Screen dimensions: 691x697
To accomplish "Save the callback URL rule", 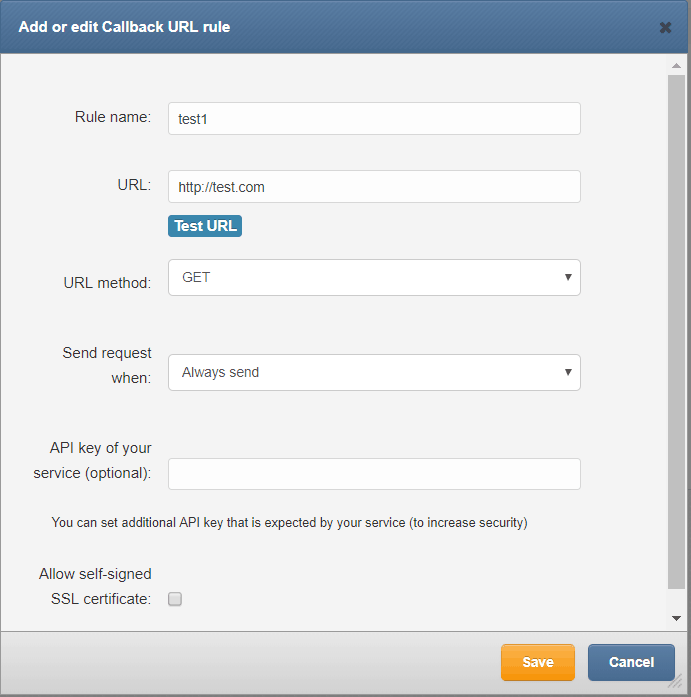I will point(538,662).
